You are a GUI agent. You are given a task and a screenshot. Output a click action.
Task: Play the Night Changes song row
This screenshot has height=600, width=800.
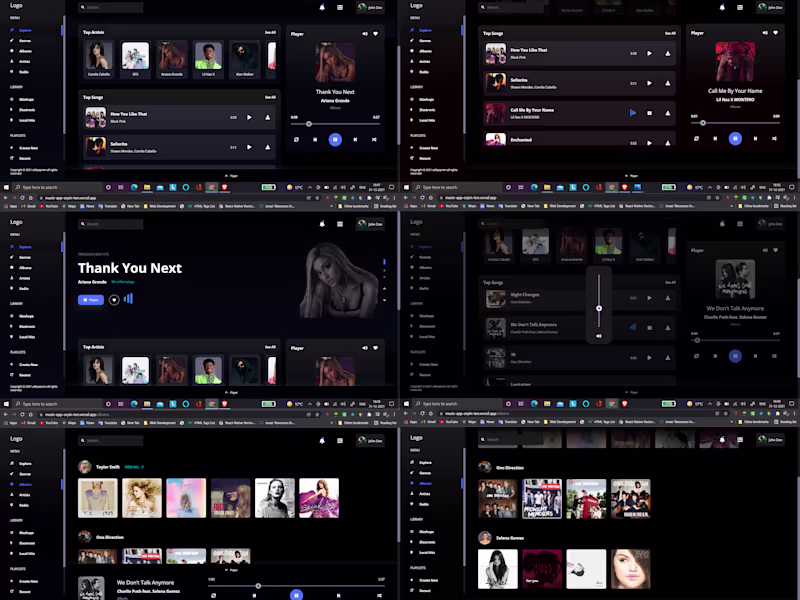649,298
